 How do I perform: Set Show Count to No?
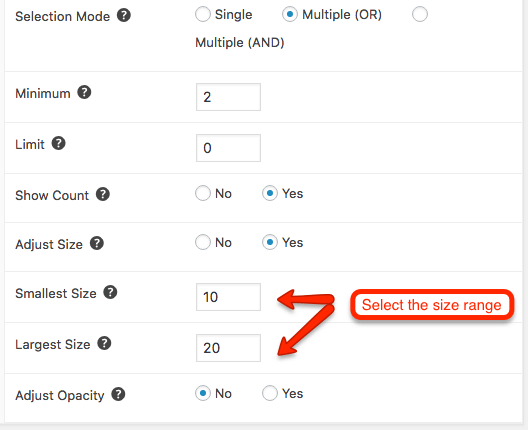click(203, 193)
